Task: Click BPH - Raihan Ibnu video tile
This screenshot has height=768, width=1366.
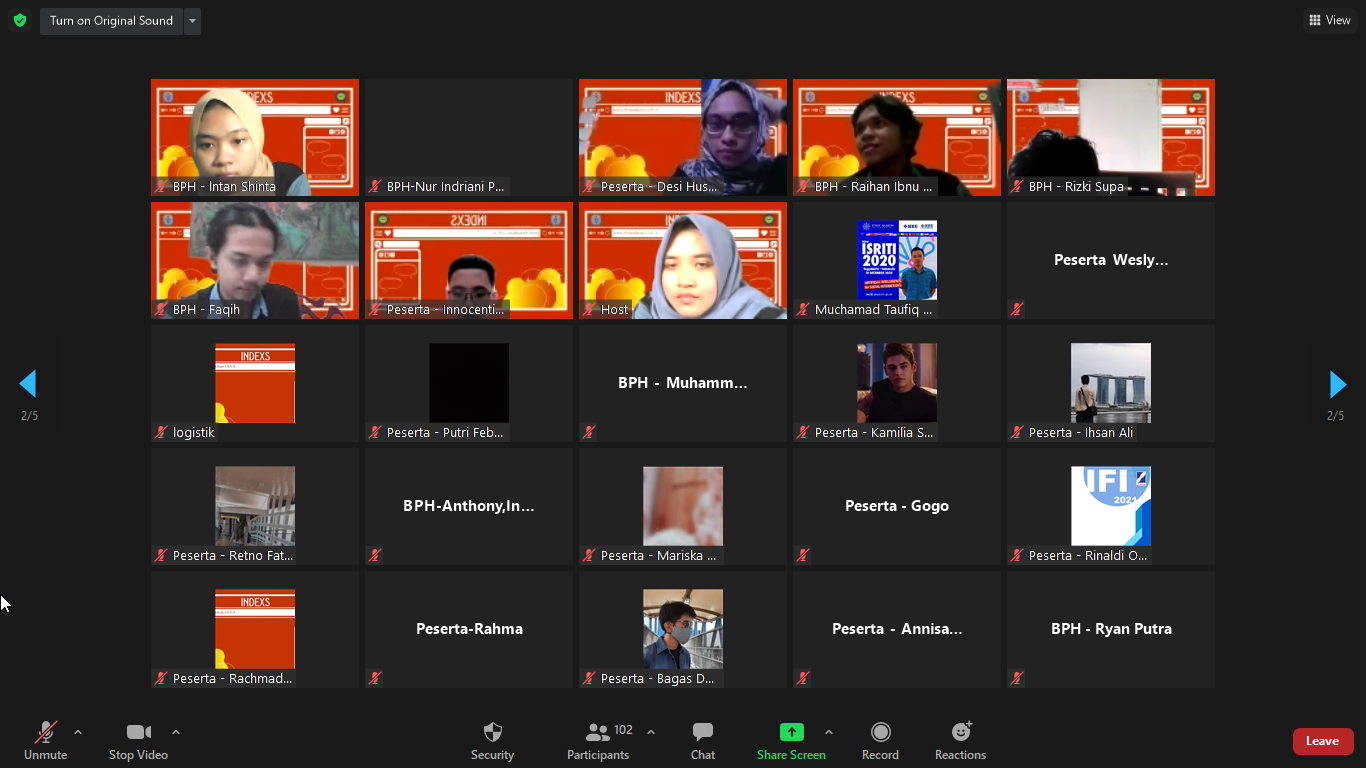Action: point(897,137)
